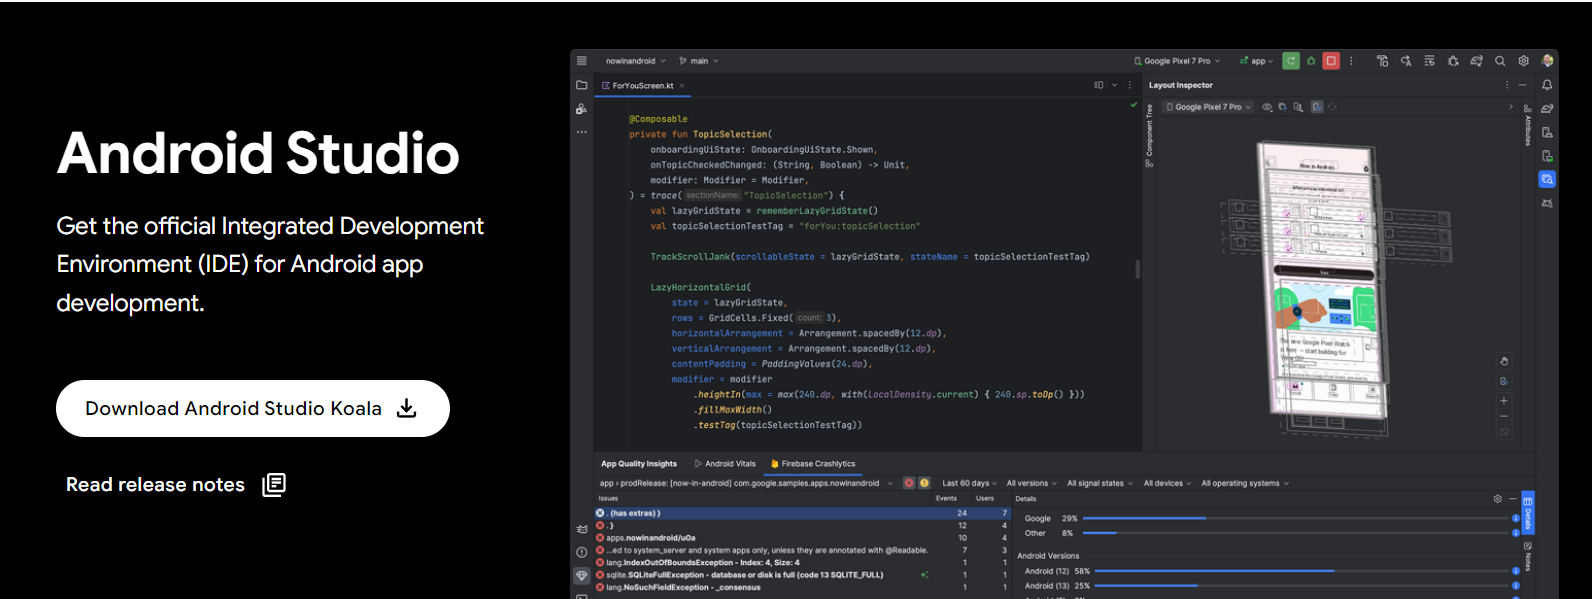The width and height of the screenshot is (1592, 599).
Task: Open the IDE hamburger main menu
Action: (581, 61)
